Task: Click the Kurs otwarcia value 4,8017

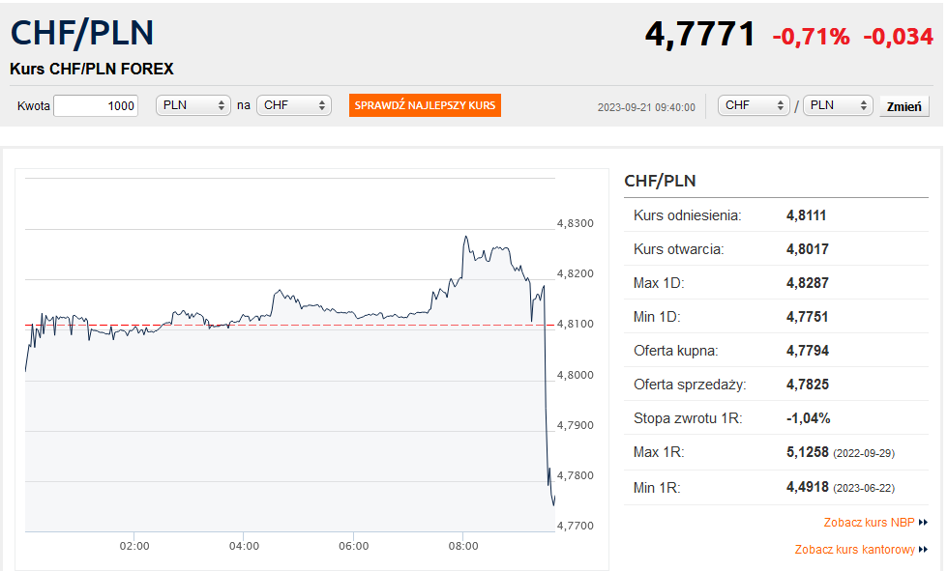Action: coord(807,249)
